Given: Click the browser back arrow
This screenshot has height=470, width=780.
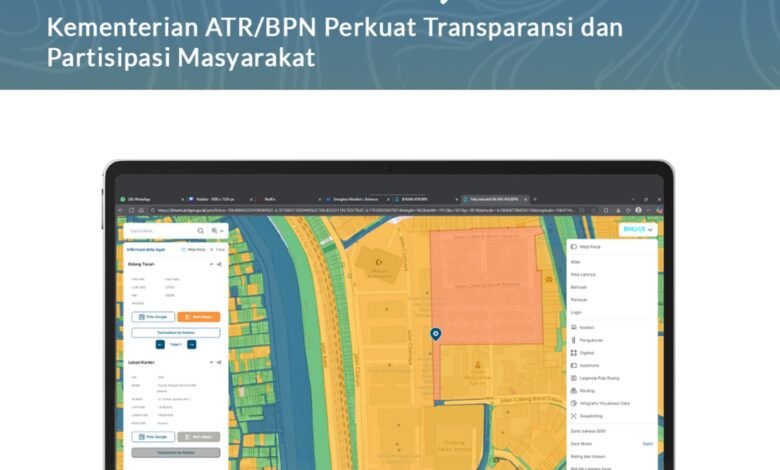Looking at the screenshot, I should click(x=121, y=210).
